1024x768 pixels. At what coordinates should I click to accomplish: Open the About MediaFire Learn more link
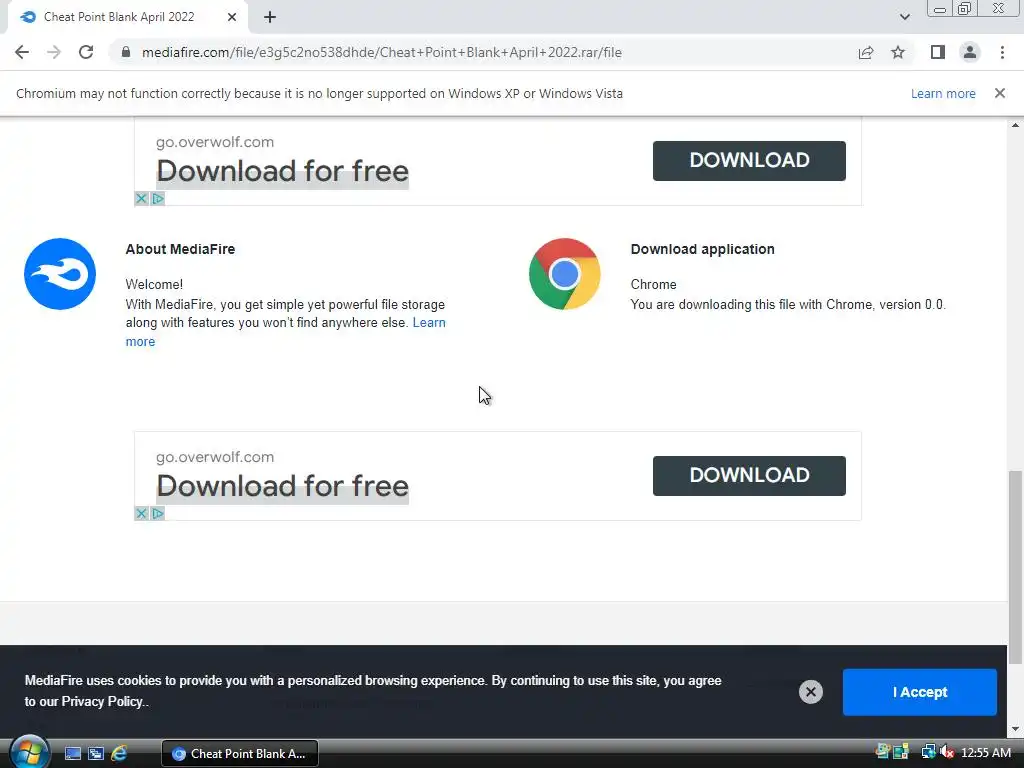[x=429, y=323]
